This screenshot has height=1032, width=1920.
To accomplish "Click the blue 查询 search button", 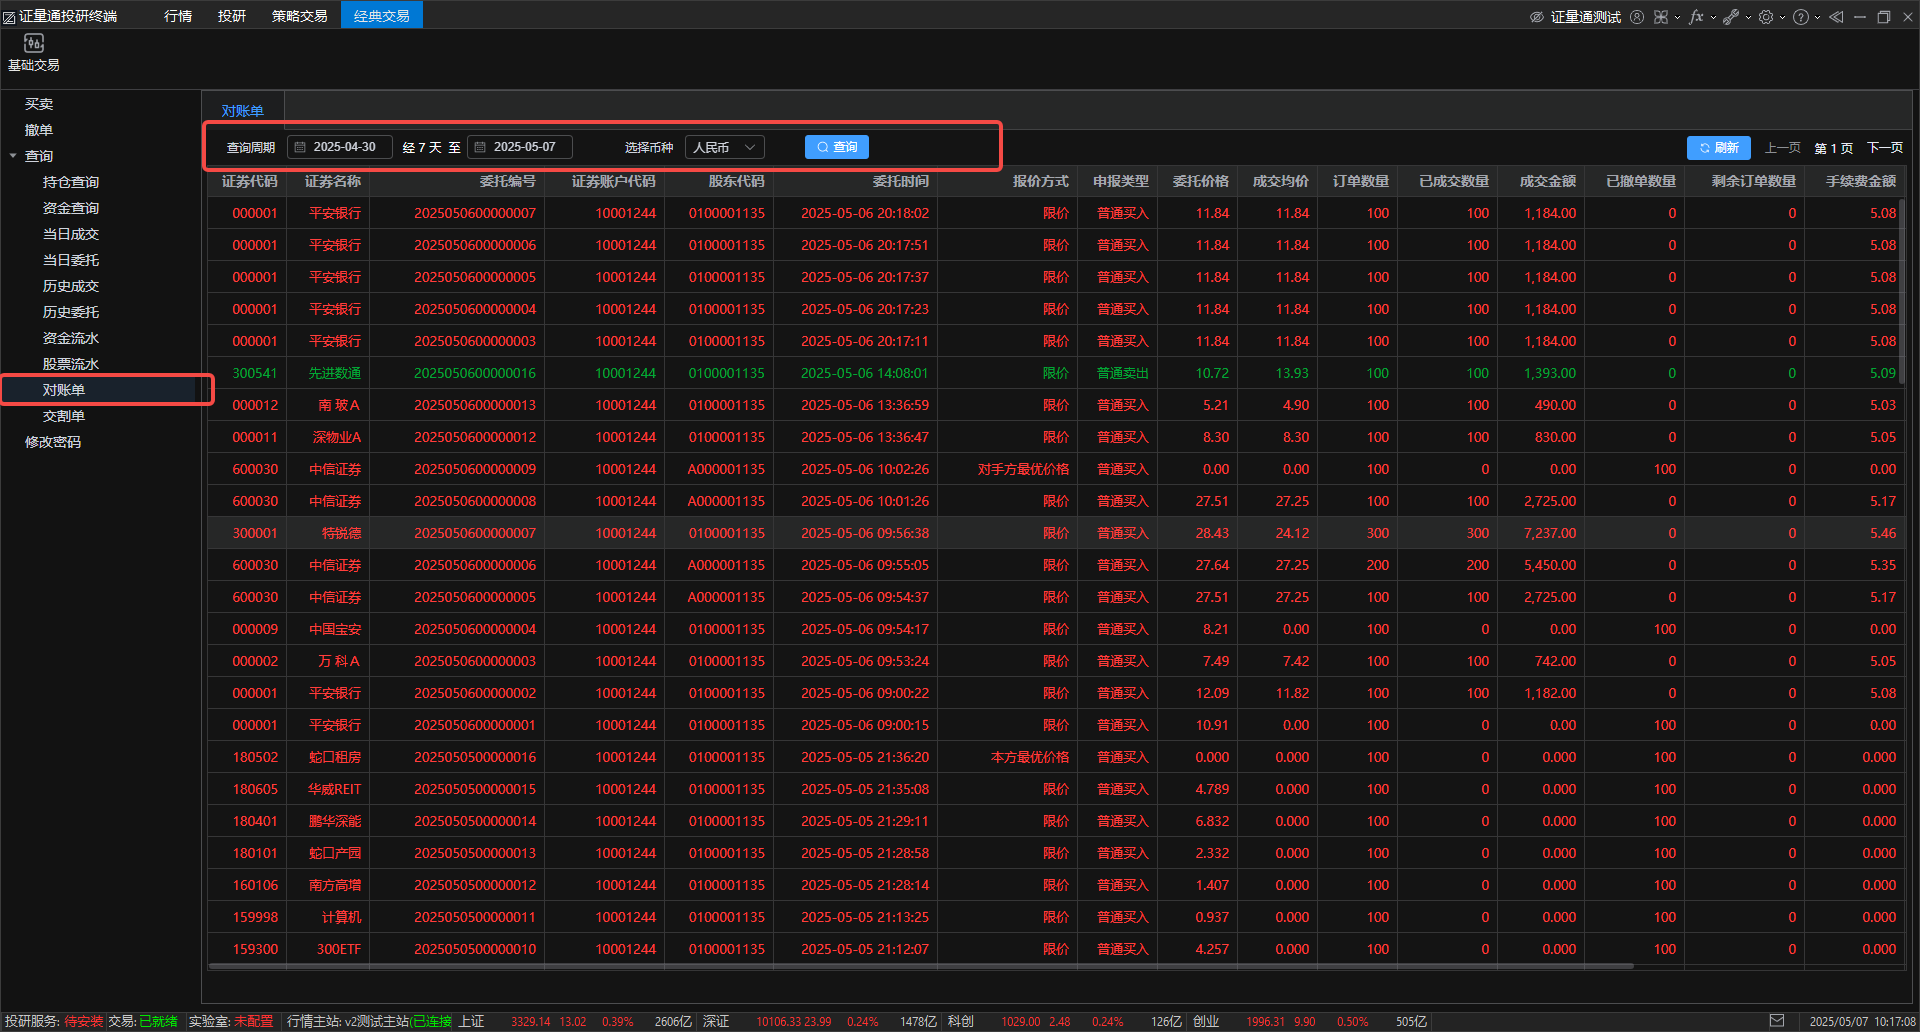I will (837, 147).
